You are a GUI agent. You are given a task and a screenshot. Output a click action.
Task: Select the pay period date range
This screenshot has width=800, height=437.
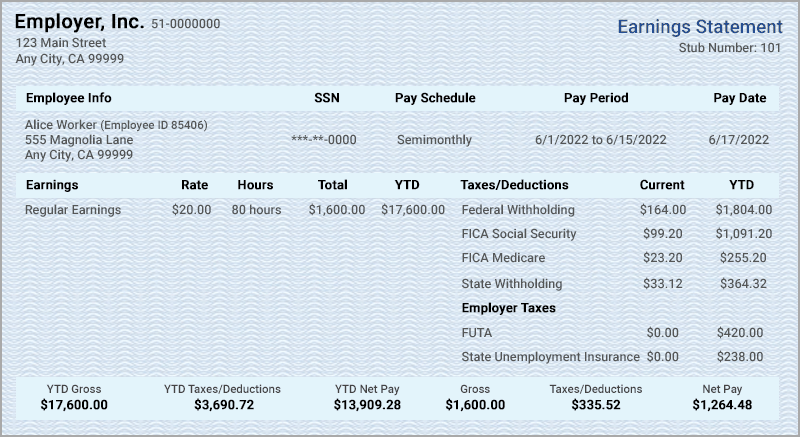point(600,140)
